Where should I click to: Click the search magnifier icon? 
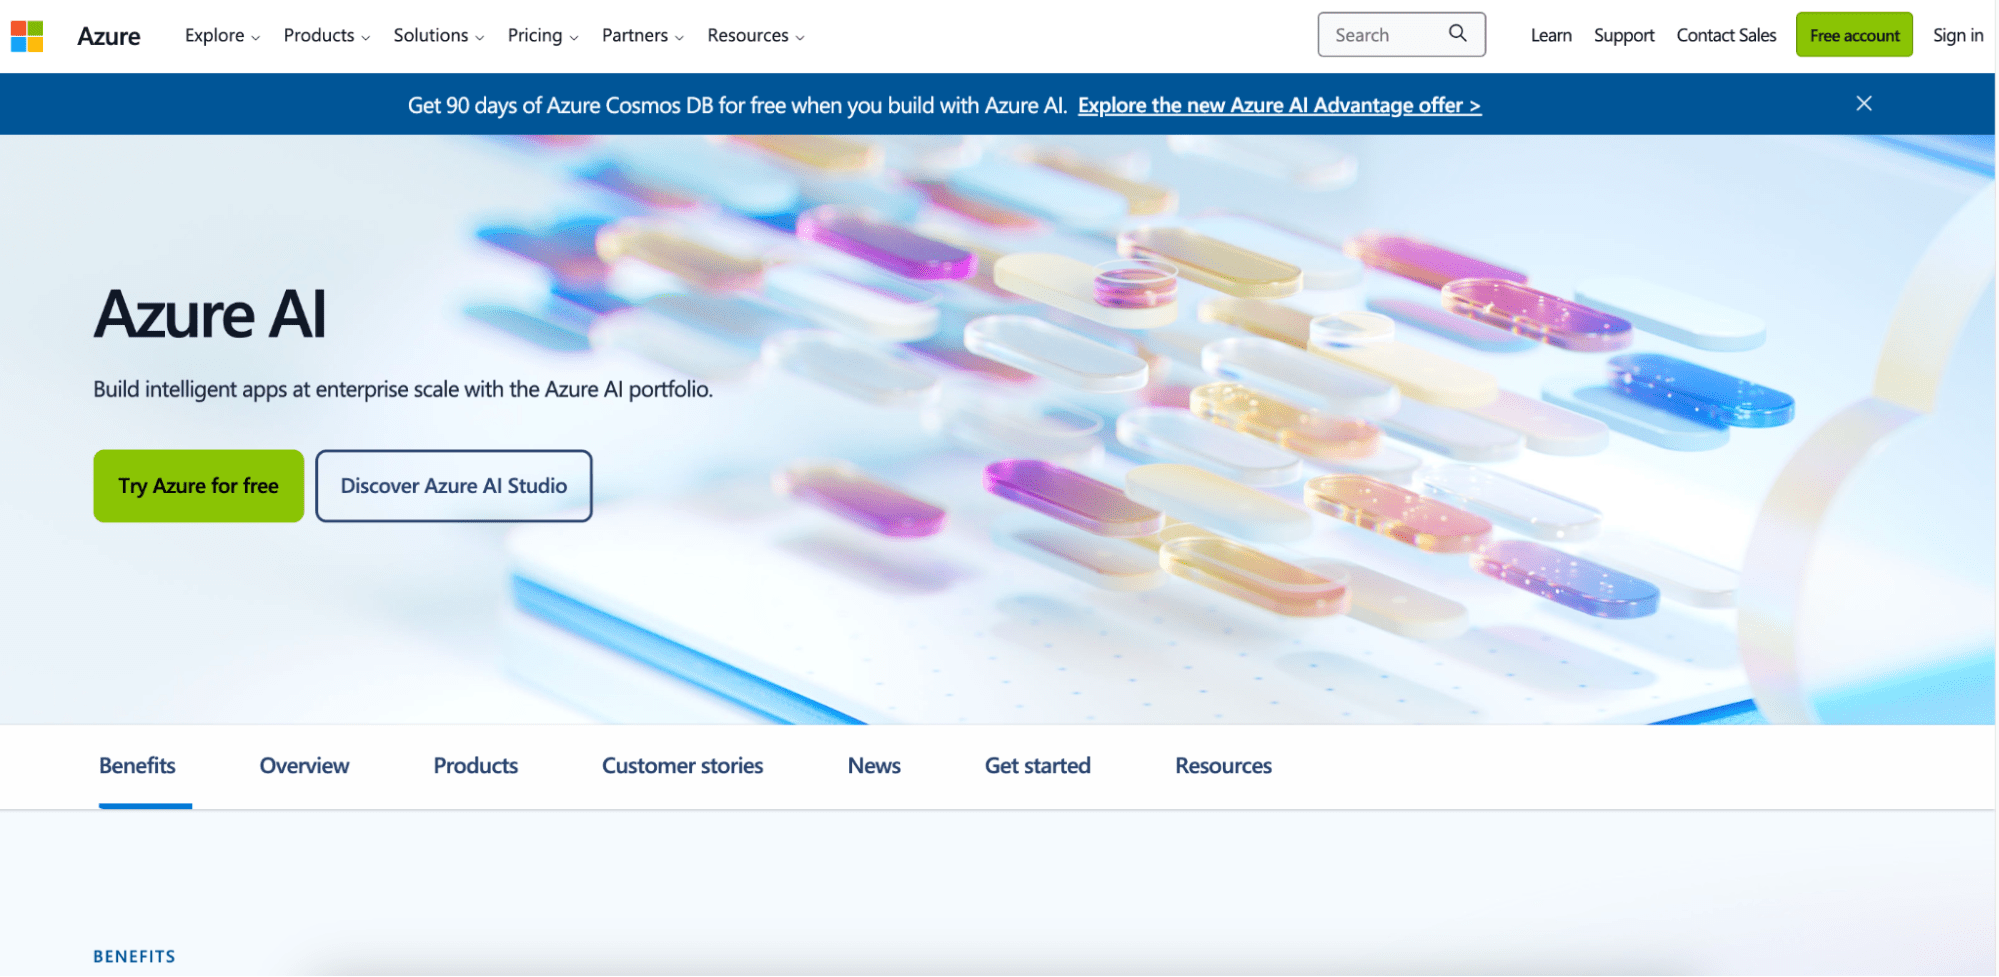1457,34
